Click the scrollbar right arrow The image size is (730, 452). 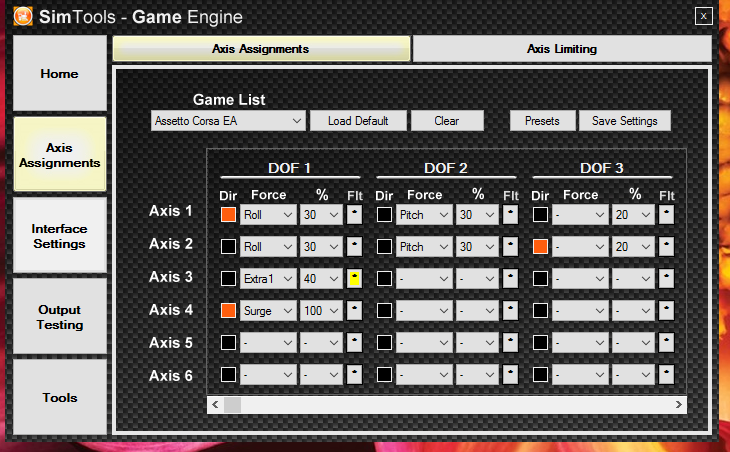[x=679, y=405]
